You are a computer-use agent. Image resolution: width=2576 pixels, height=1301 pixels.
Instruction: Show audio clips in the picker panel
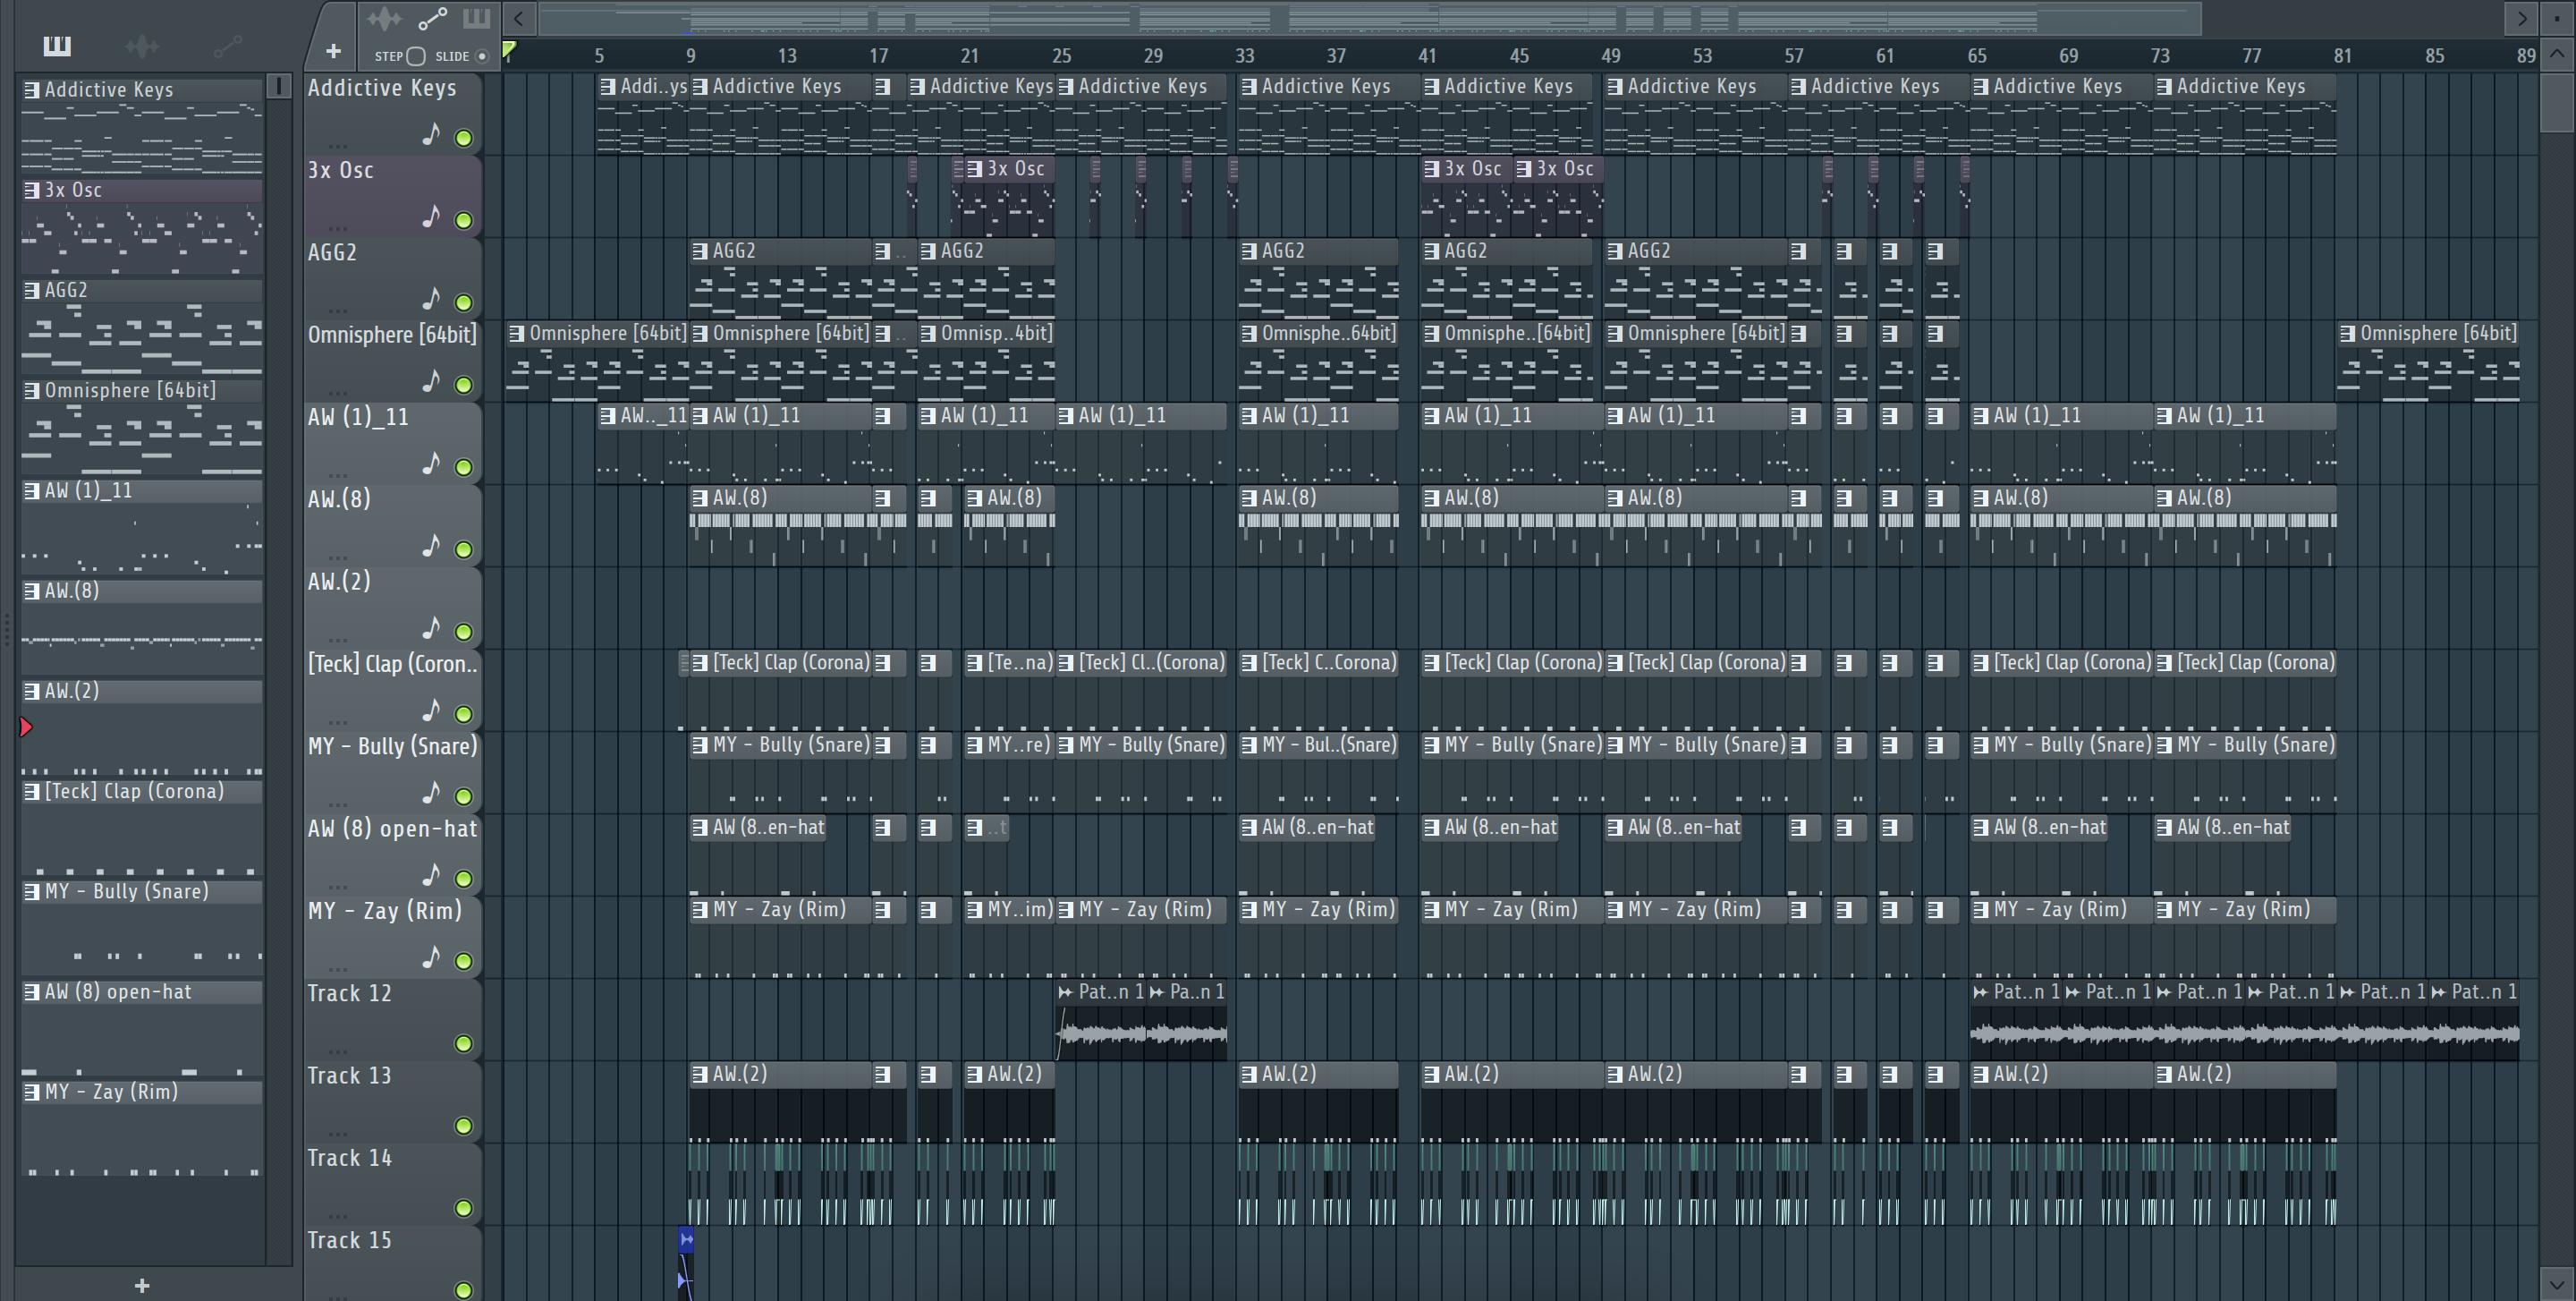142,45
